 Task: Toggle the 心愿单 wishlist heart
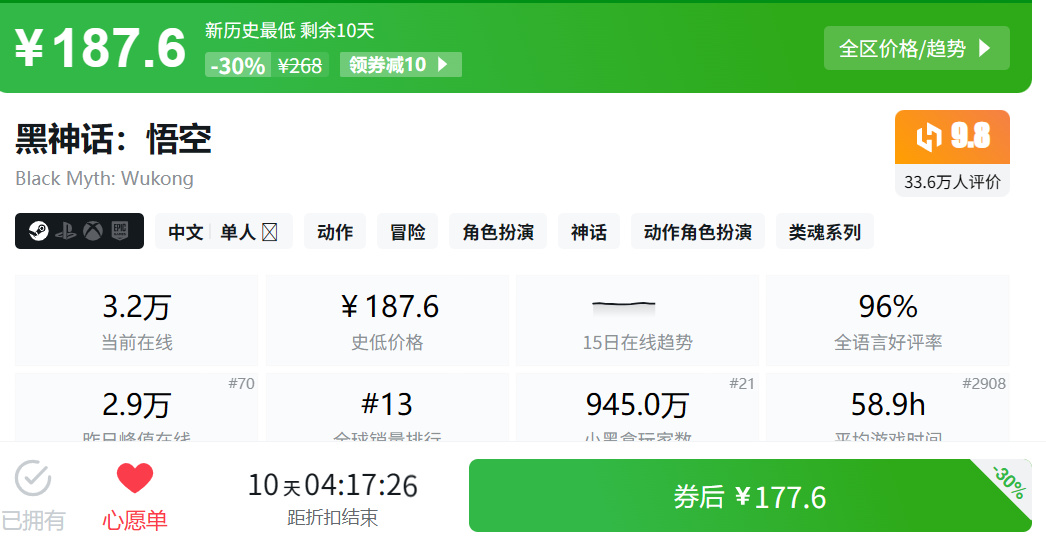click(135, 497)
